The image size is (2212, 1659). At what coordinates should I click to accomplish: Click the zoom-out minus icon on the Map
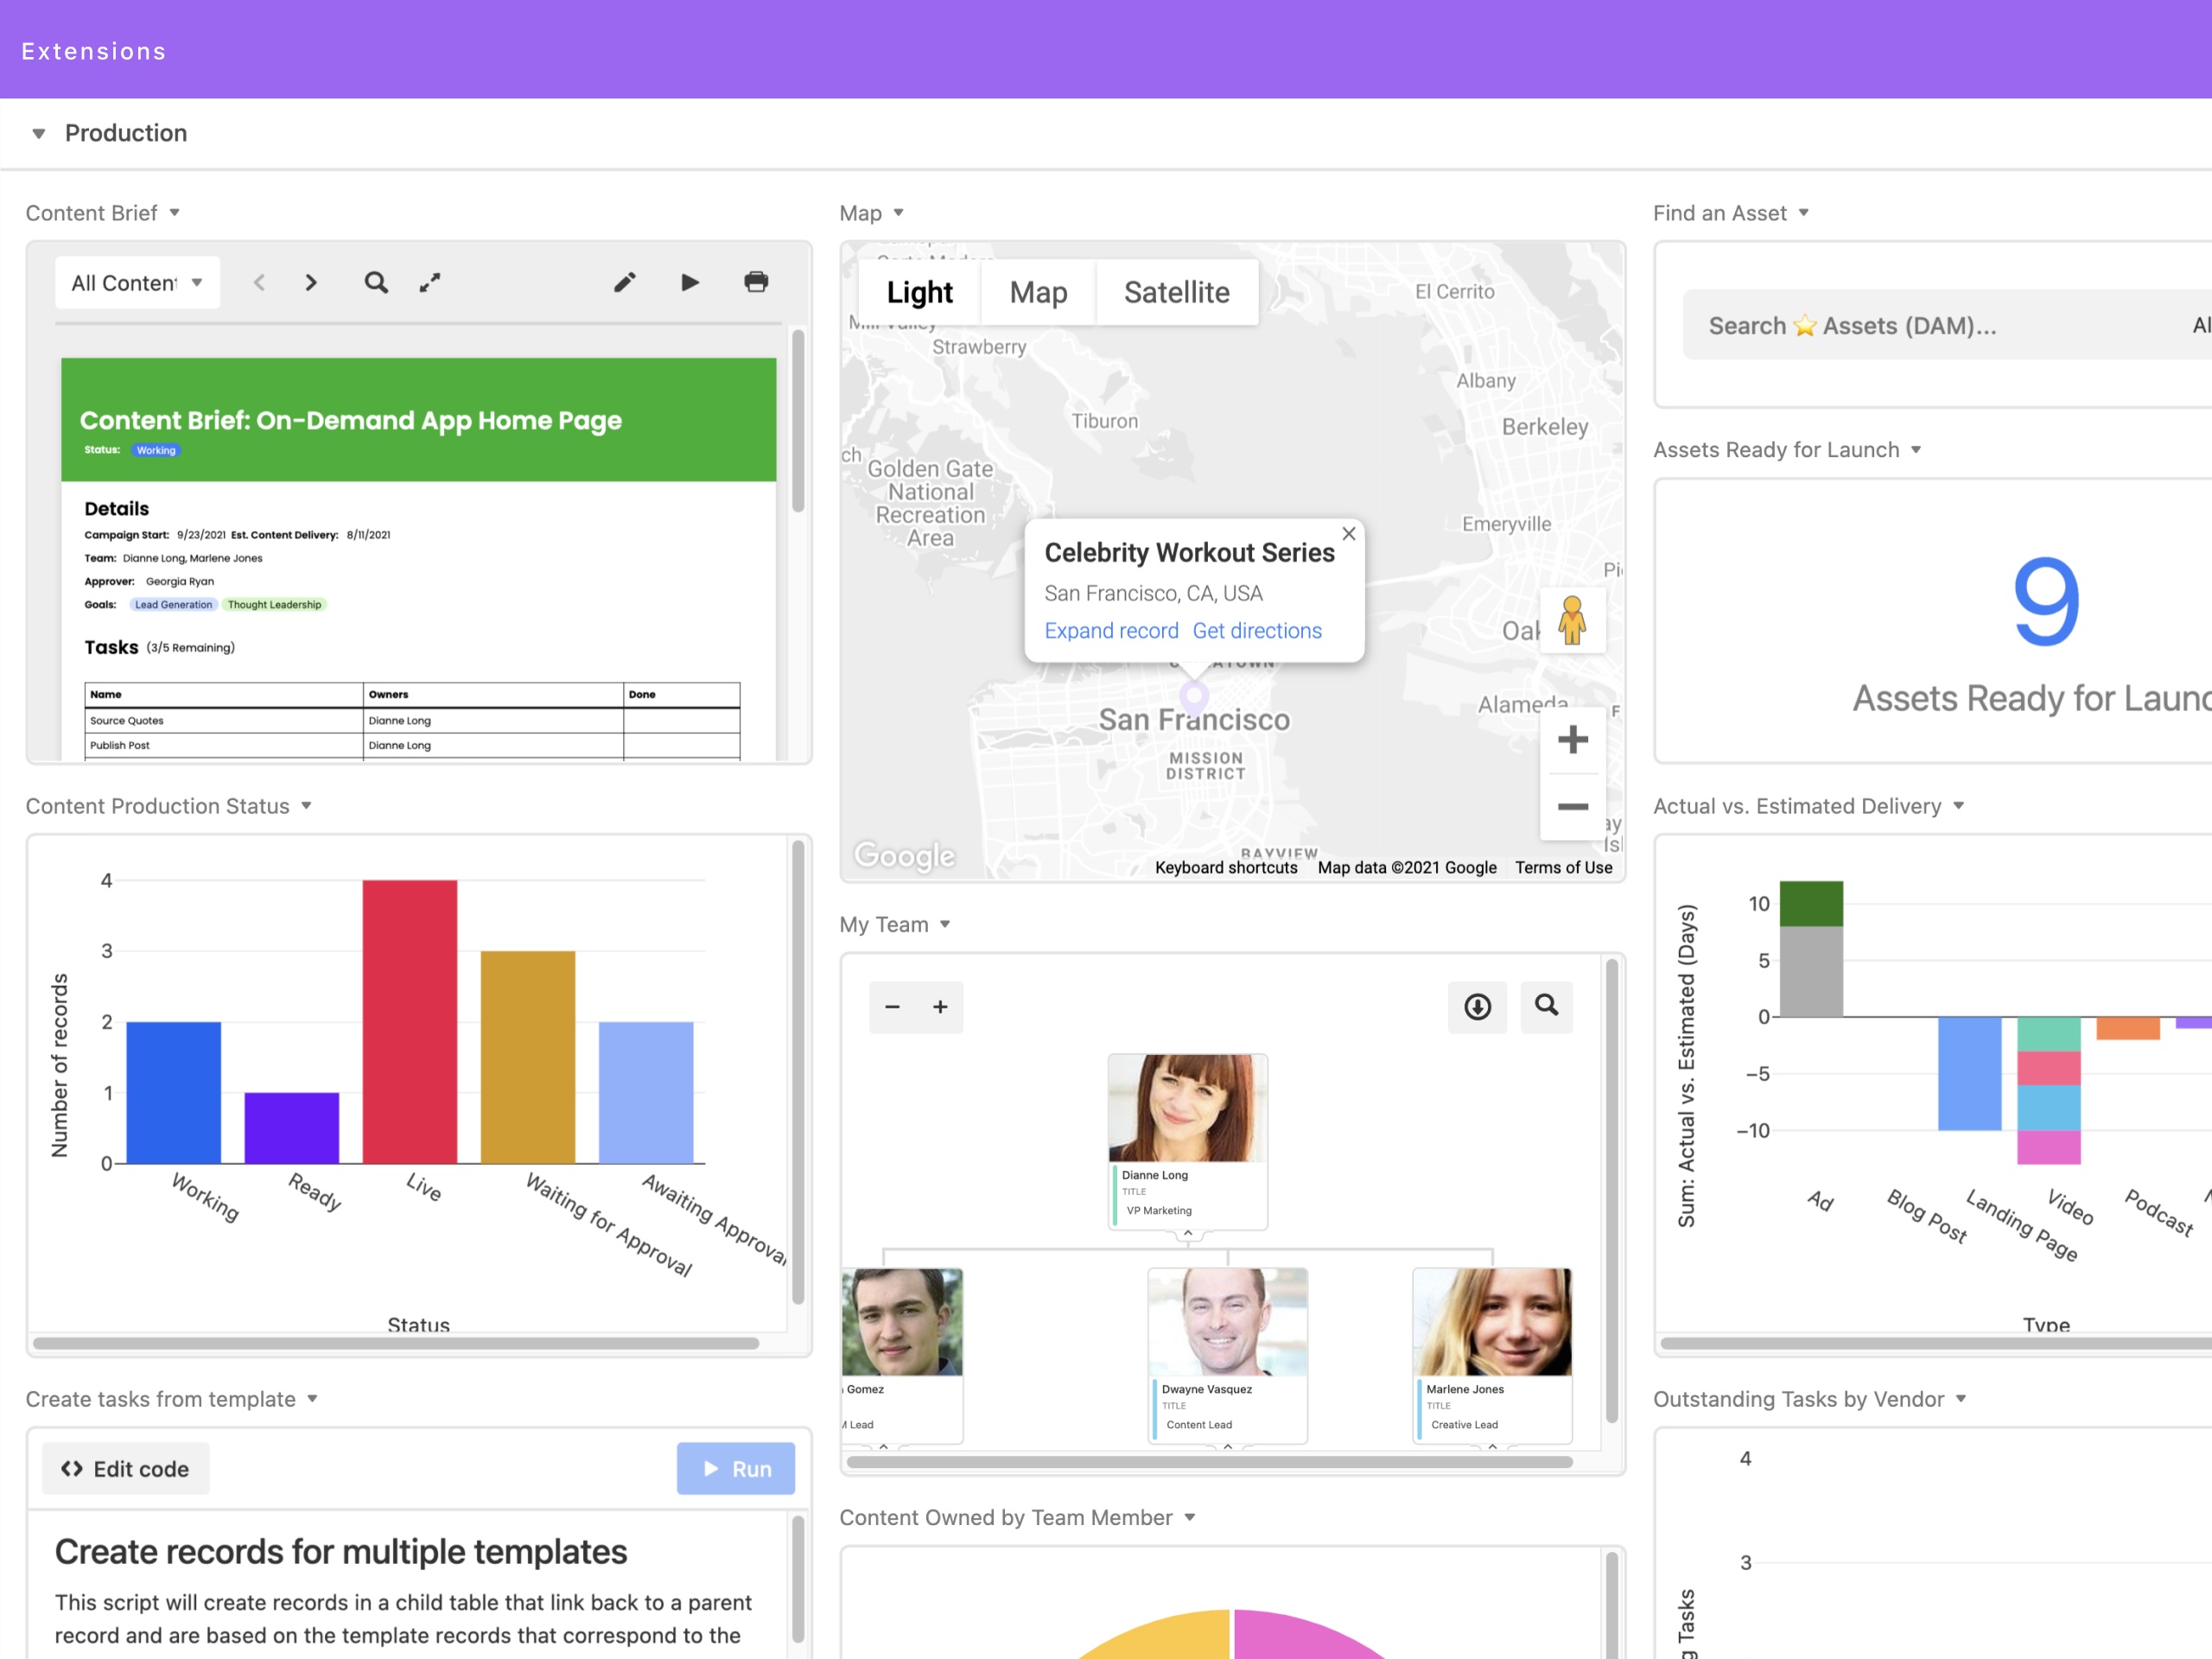coord(1569,805)
